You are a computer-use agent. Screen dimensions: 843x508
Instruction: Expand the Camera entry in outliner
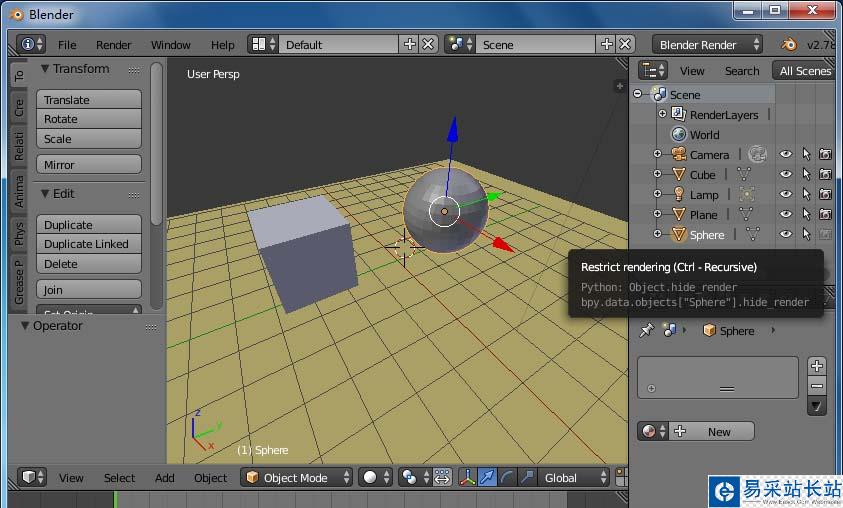point(657,154)
